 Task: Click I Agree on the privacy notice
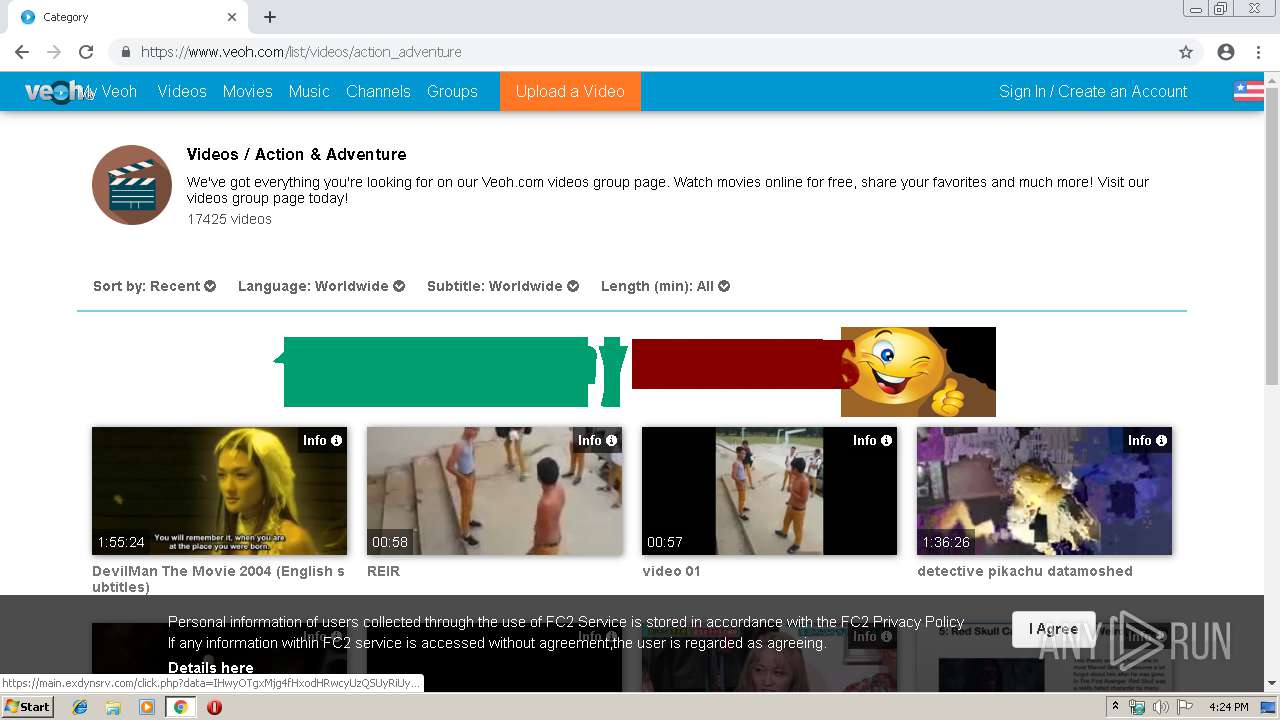(x=1054, y=629)
